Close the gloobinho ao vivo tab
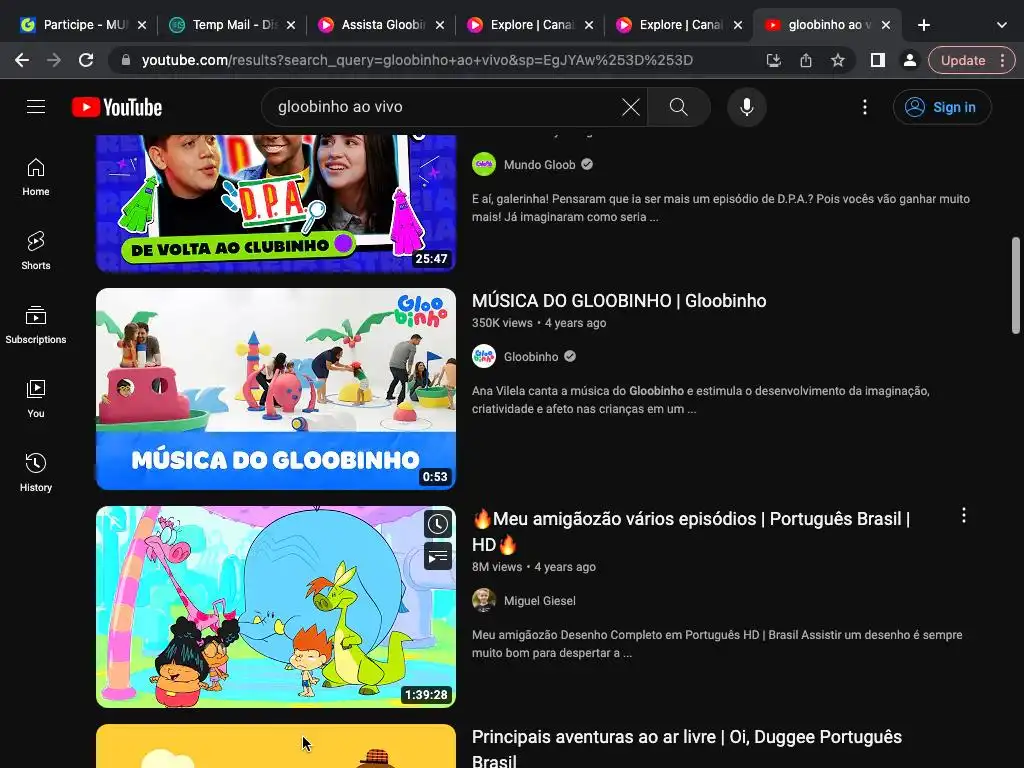The image size is (1024, 768). [x=886, y=25]
